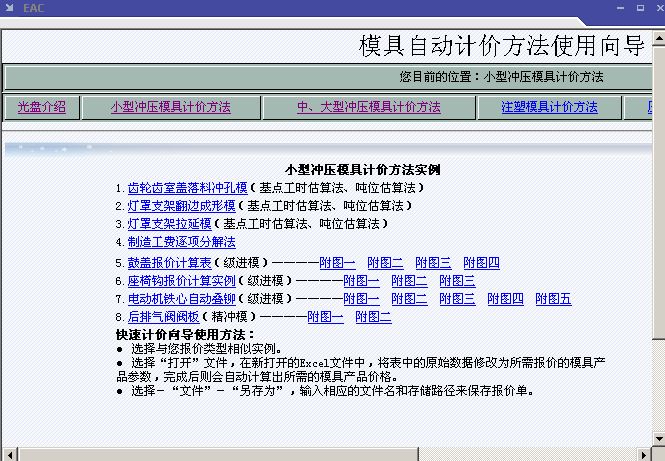Open 齿轮齿室盖落料冲孔模 example link
Image resolution: width=665 pixels, height=461 pixels.
pos(187,187)
